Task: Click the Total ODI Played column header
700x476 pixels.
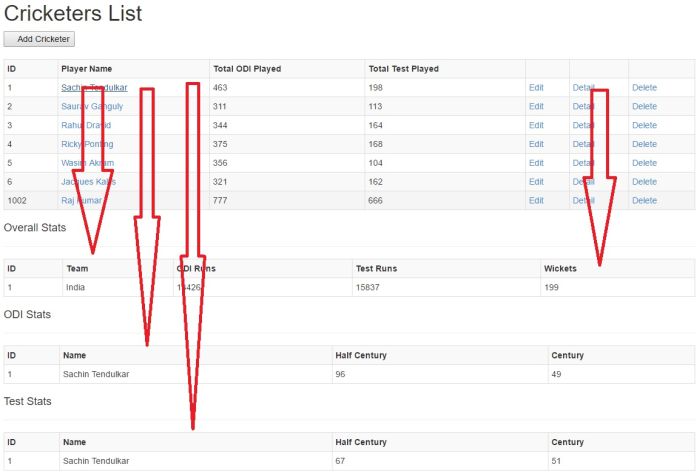Action: (x=247, y=69)
